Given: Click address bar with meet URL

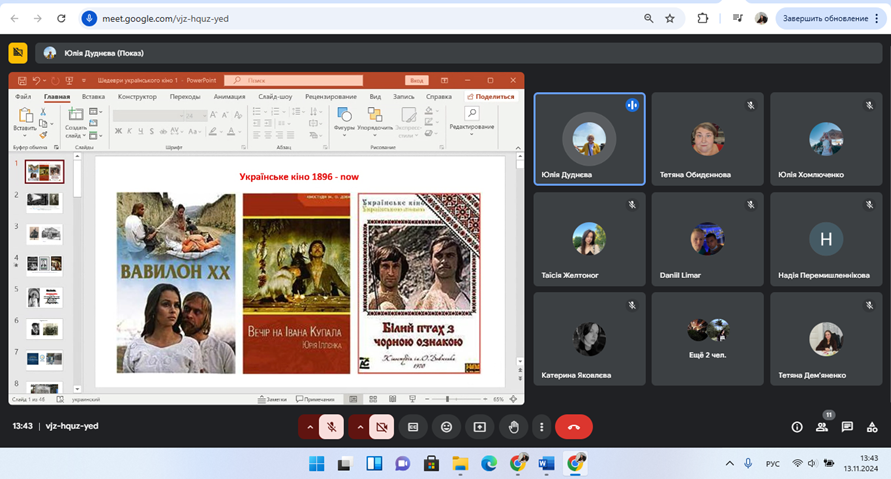Looking at the screenshot, I should pos(364,19).
